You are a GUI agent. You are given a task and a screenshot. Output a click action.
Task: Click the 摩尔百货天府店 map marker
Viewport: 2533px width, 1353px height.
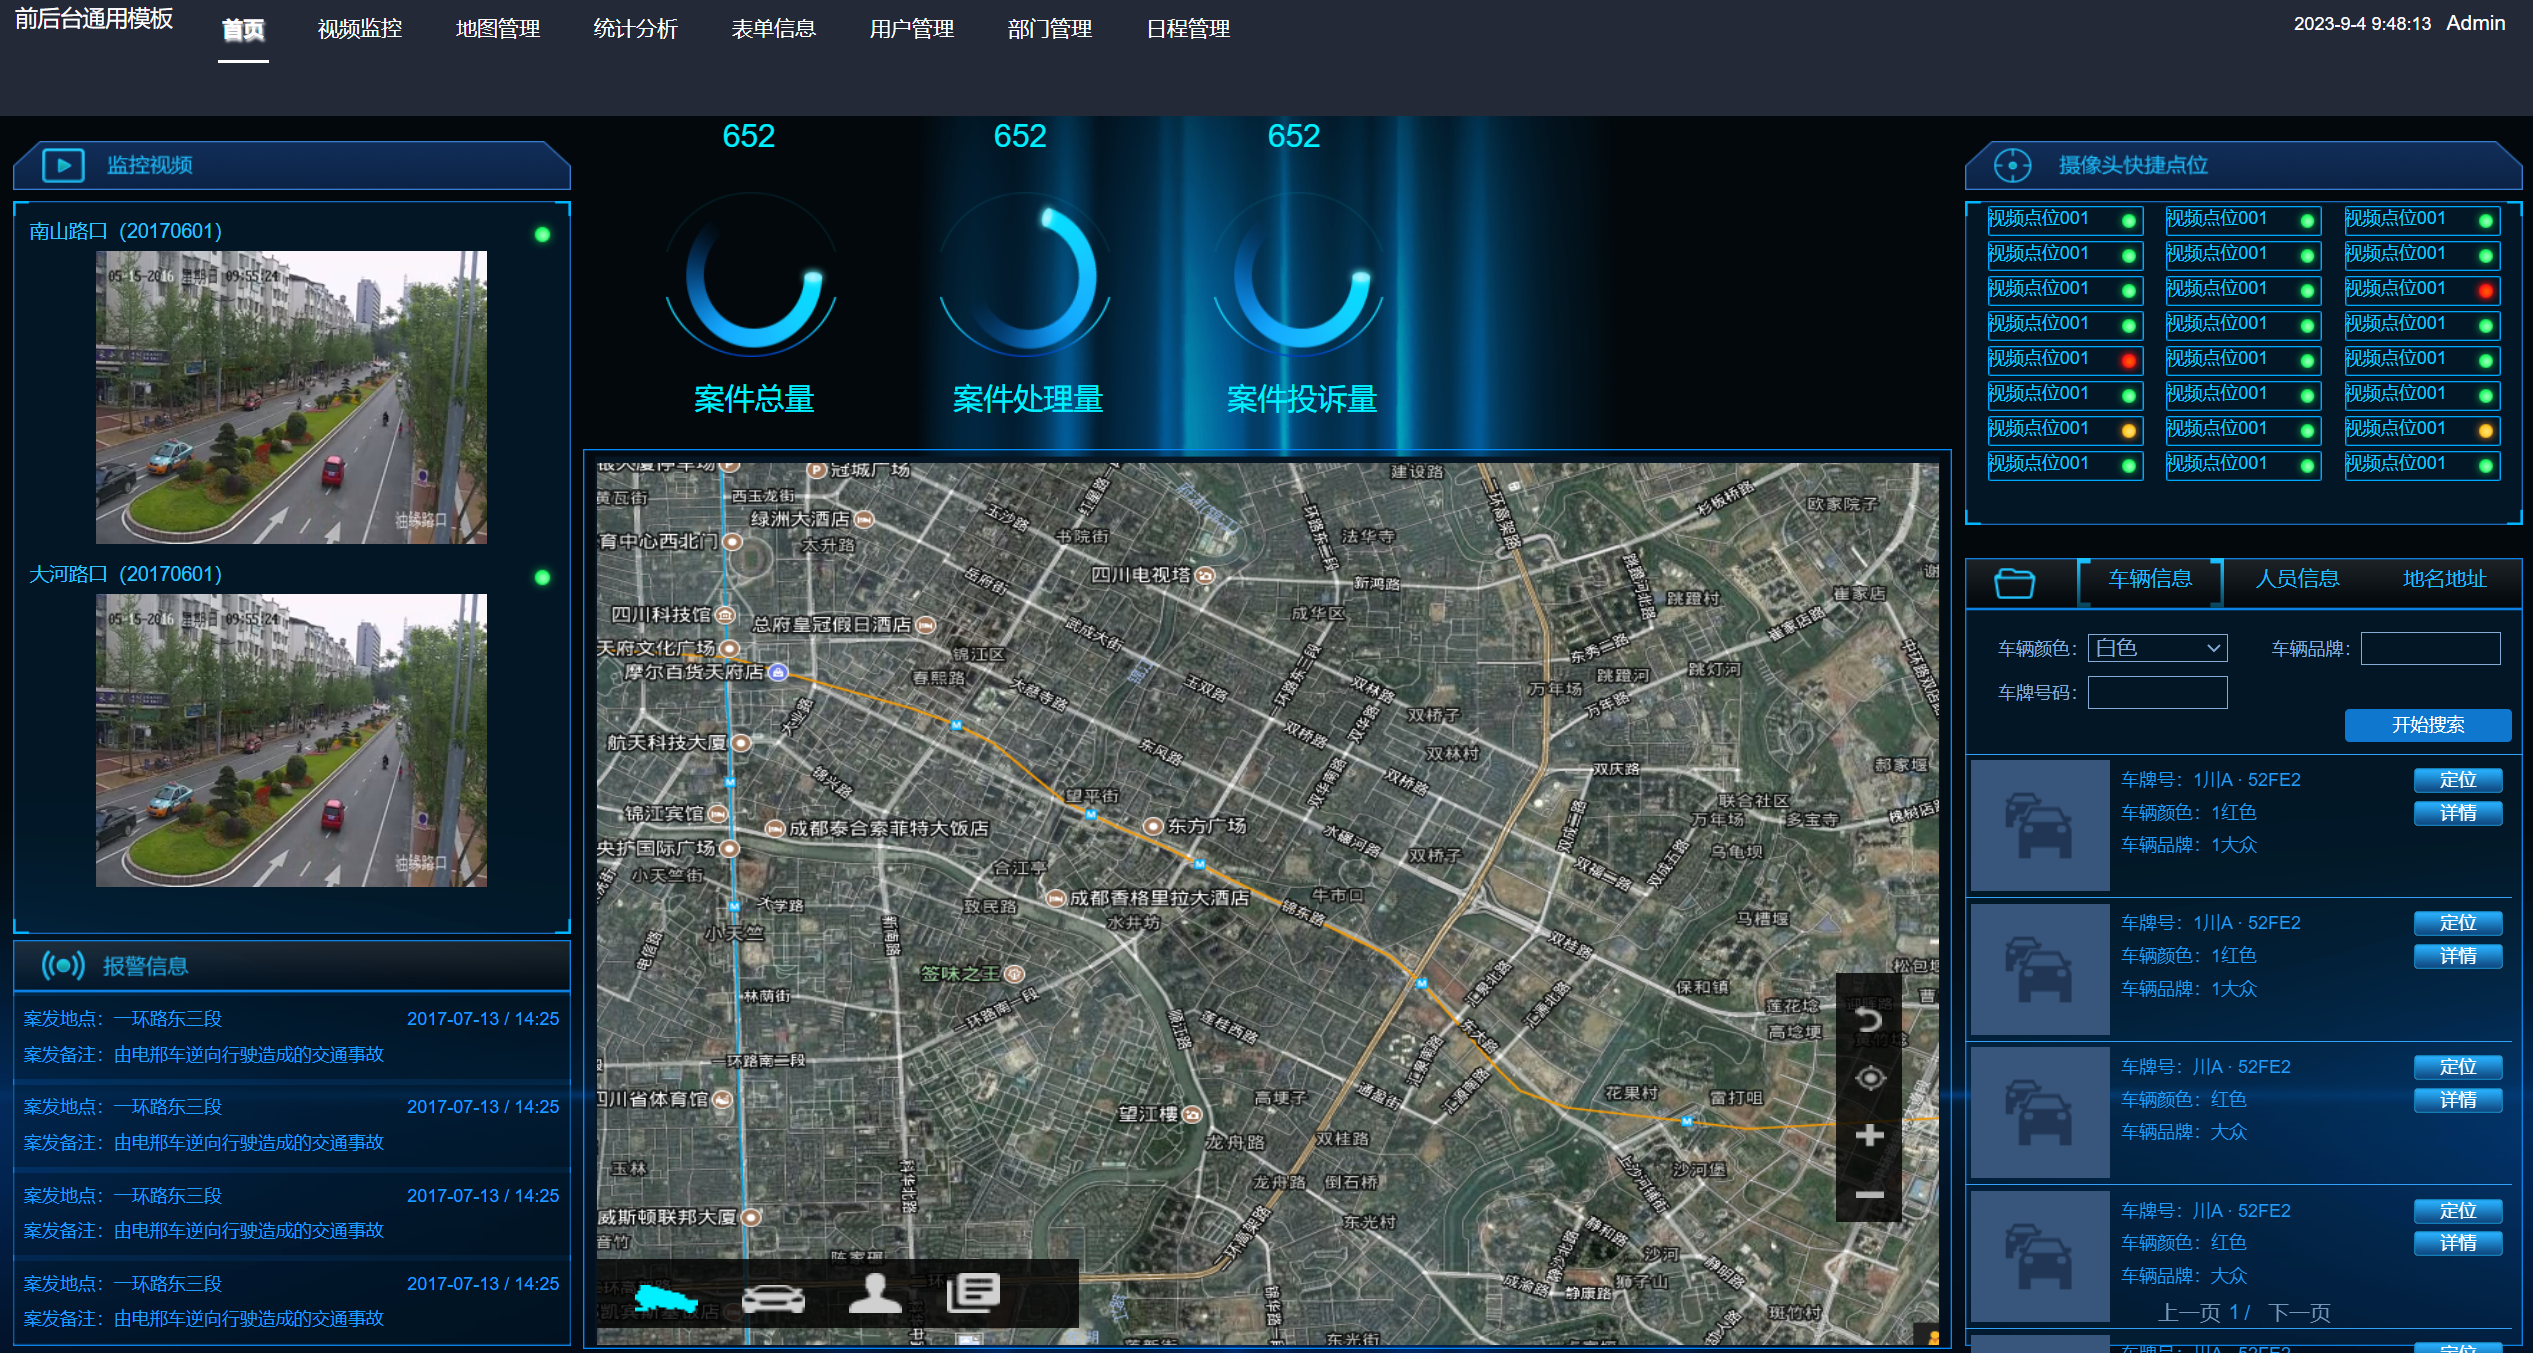778,672
